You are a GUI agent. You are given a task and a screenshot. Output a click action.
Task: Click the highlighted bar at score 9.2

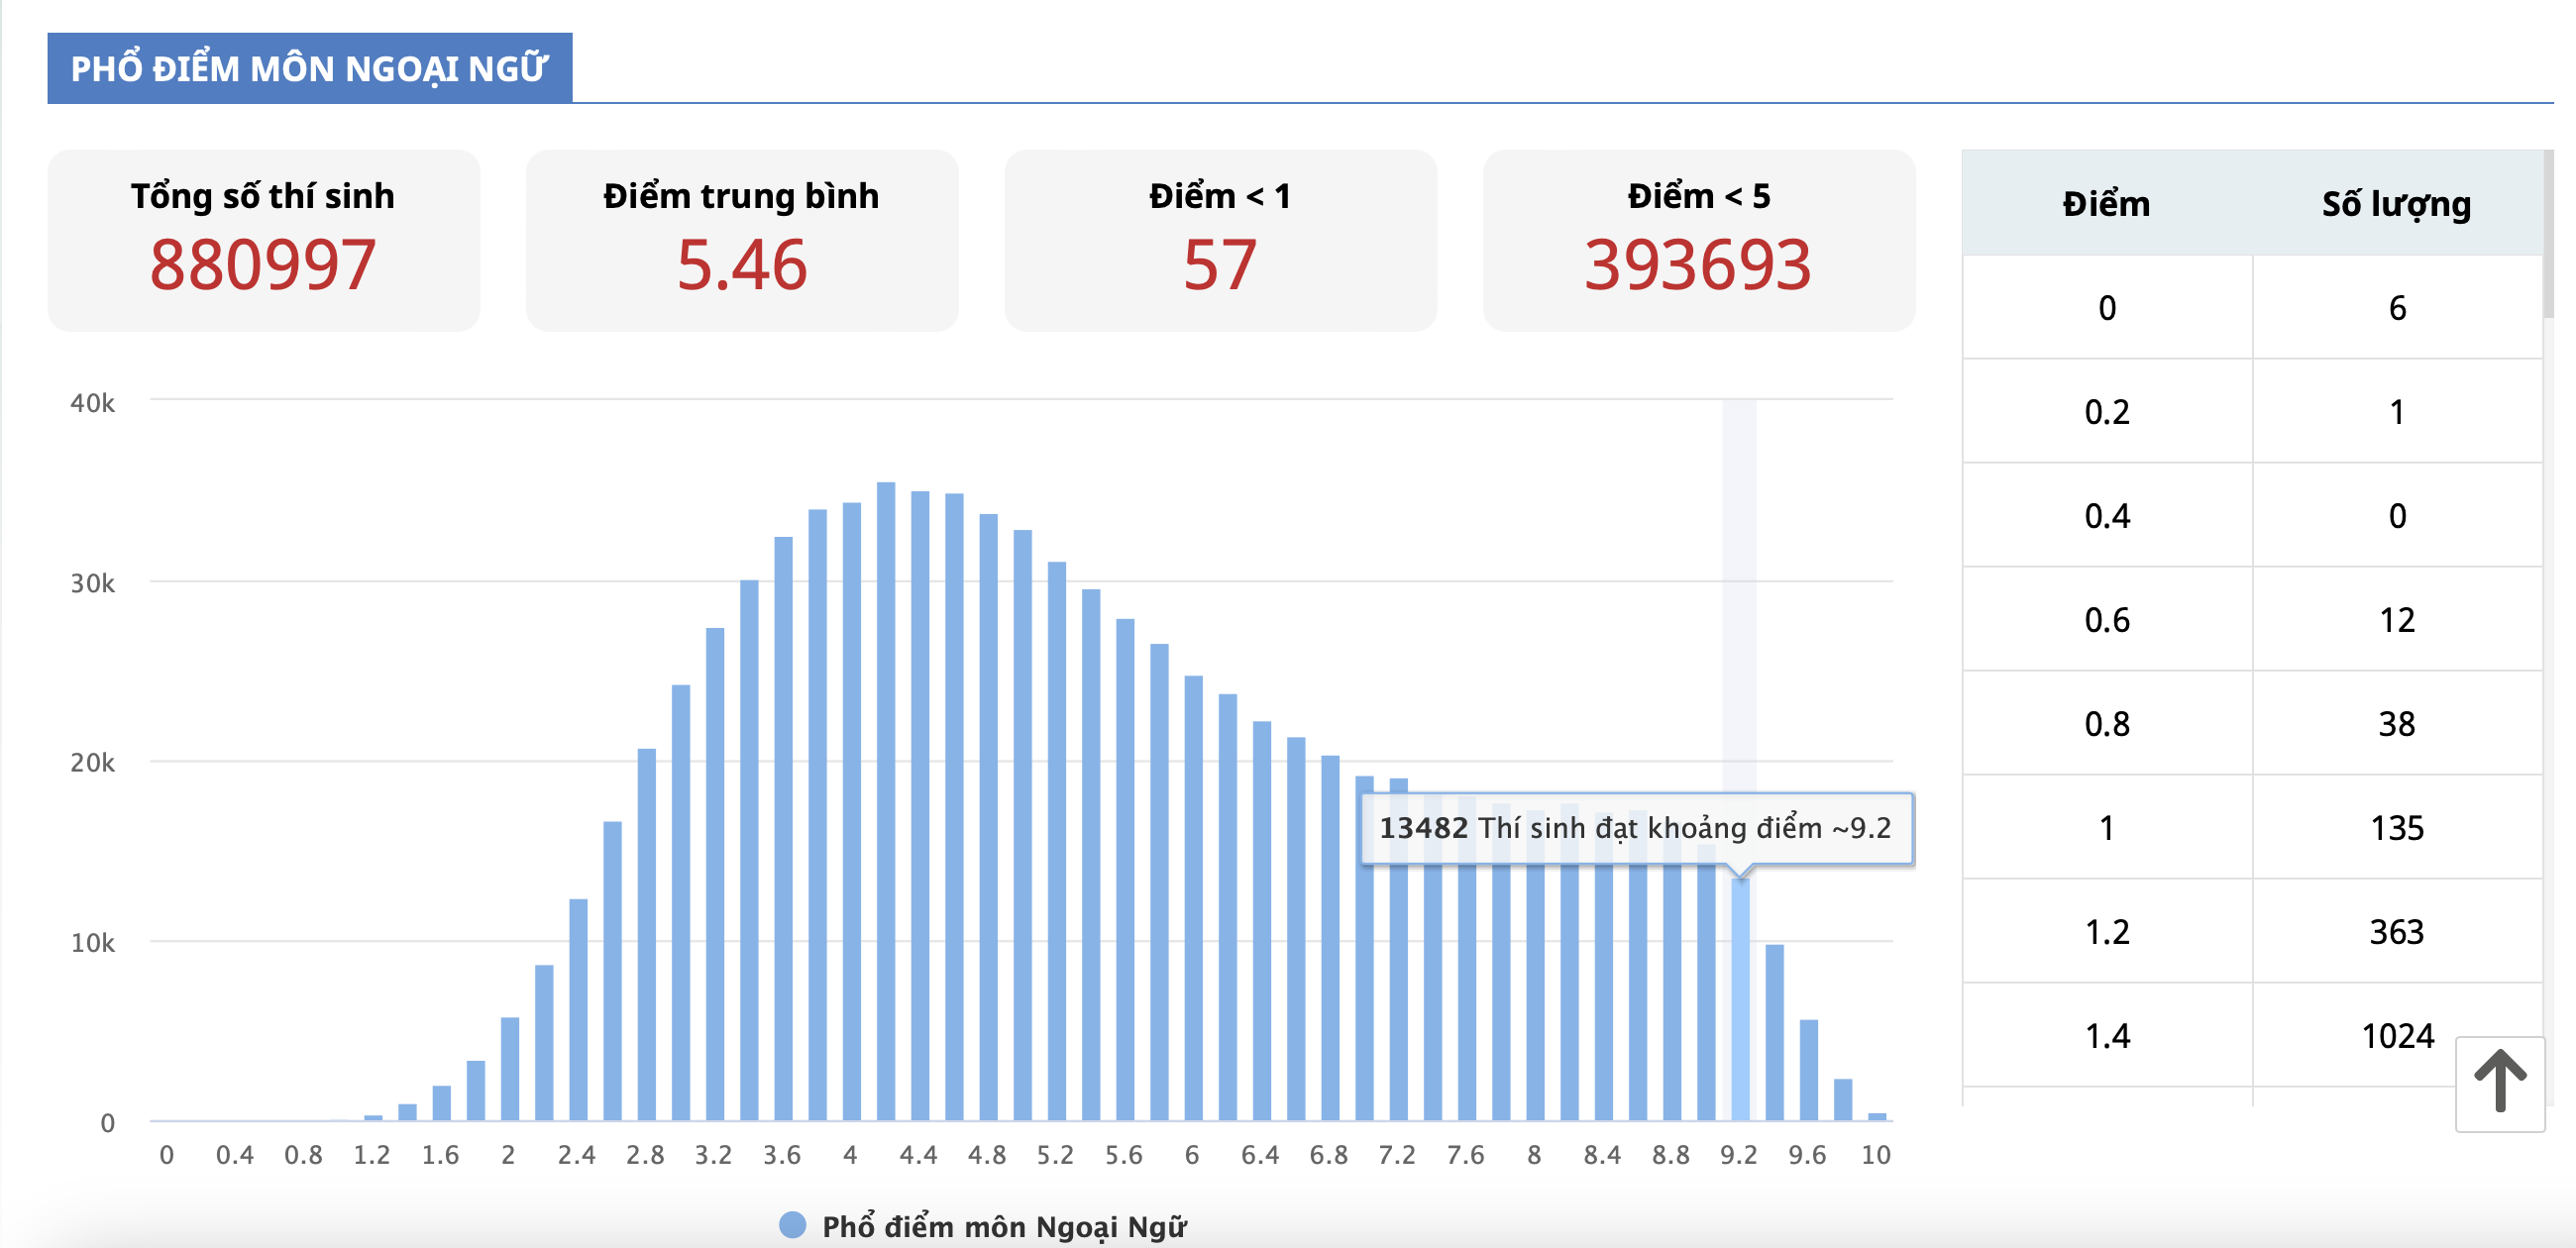[1740, 1000]
